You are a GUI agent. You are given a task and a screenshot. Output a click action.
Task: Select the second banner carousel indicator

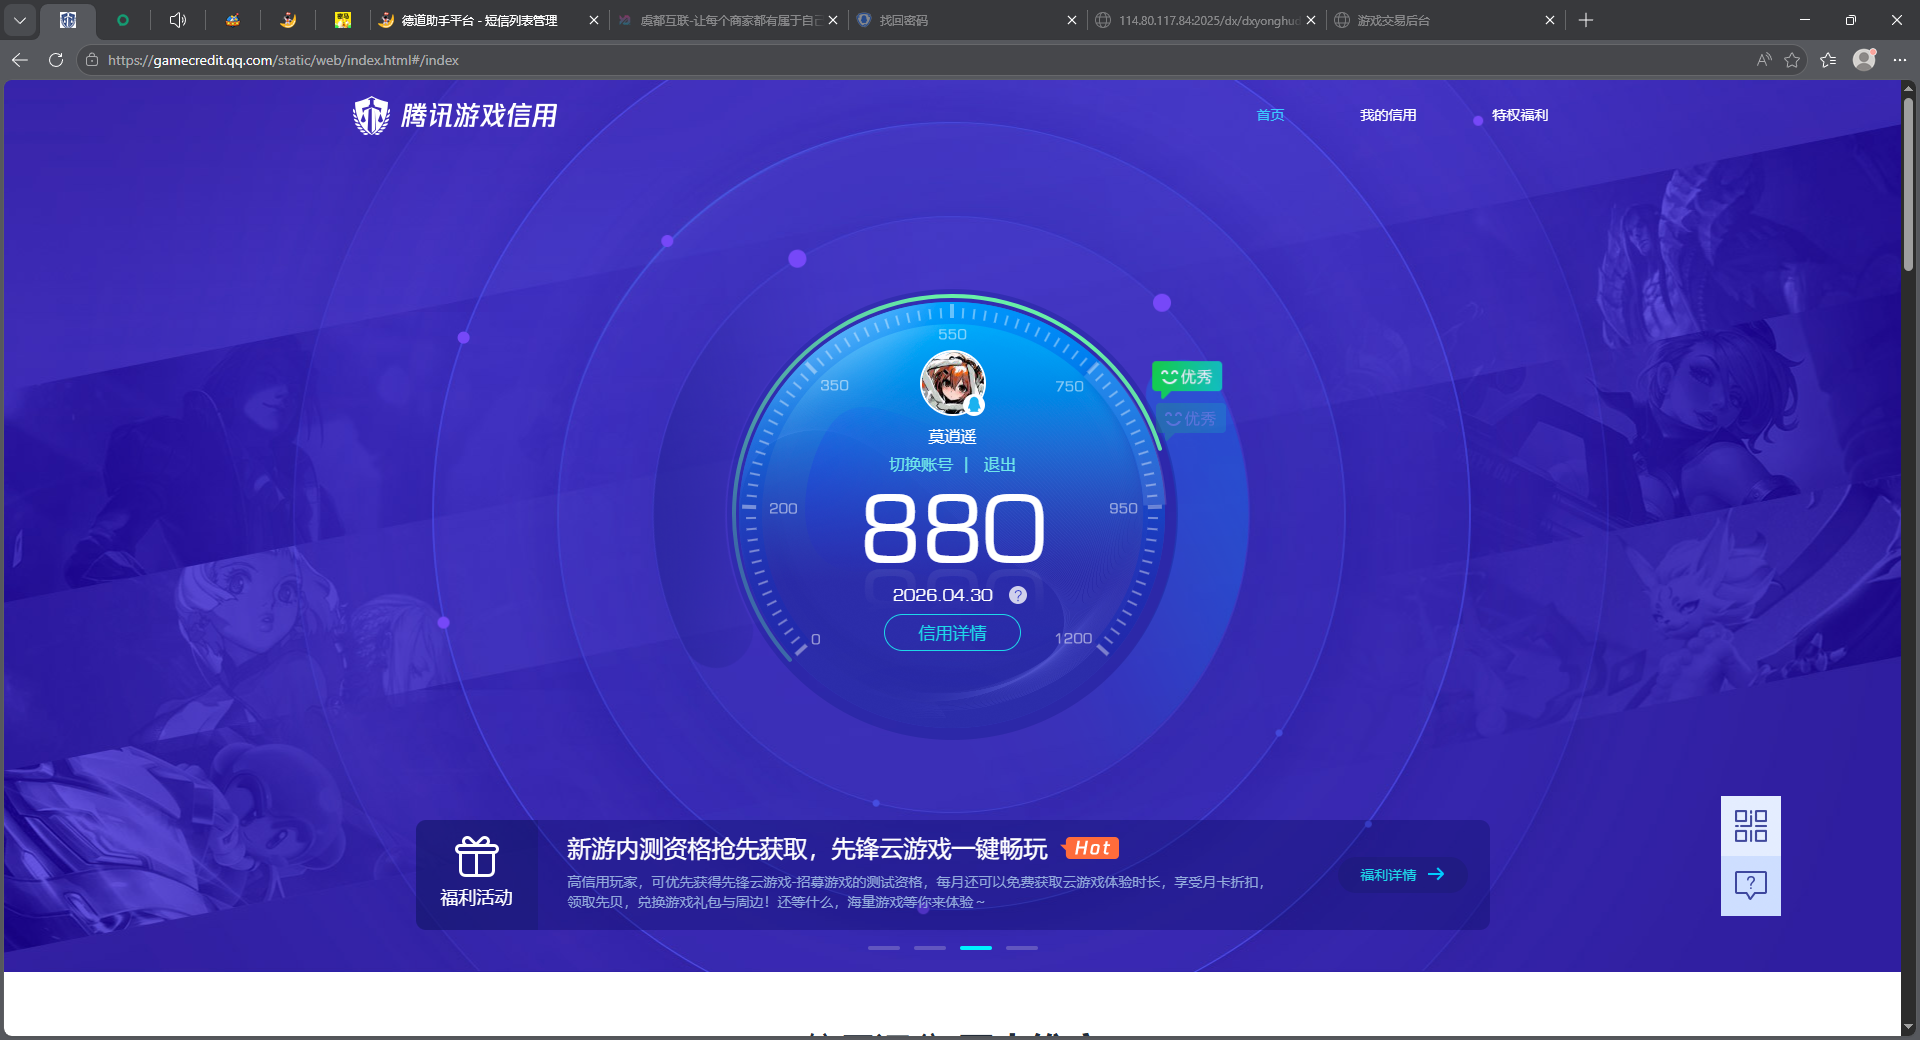pyautogui.click(x=930, y=947)
